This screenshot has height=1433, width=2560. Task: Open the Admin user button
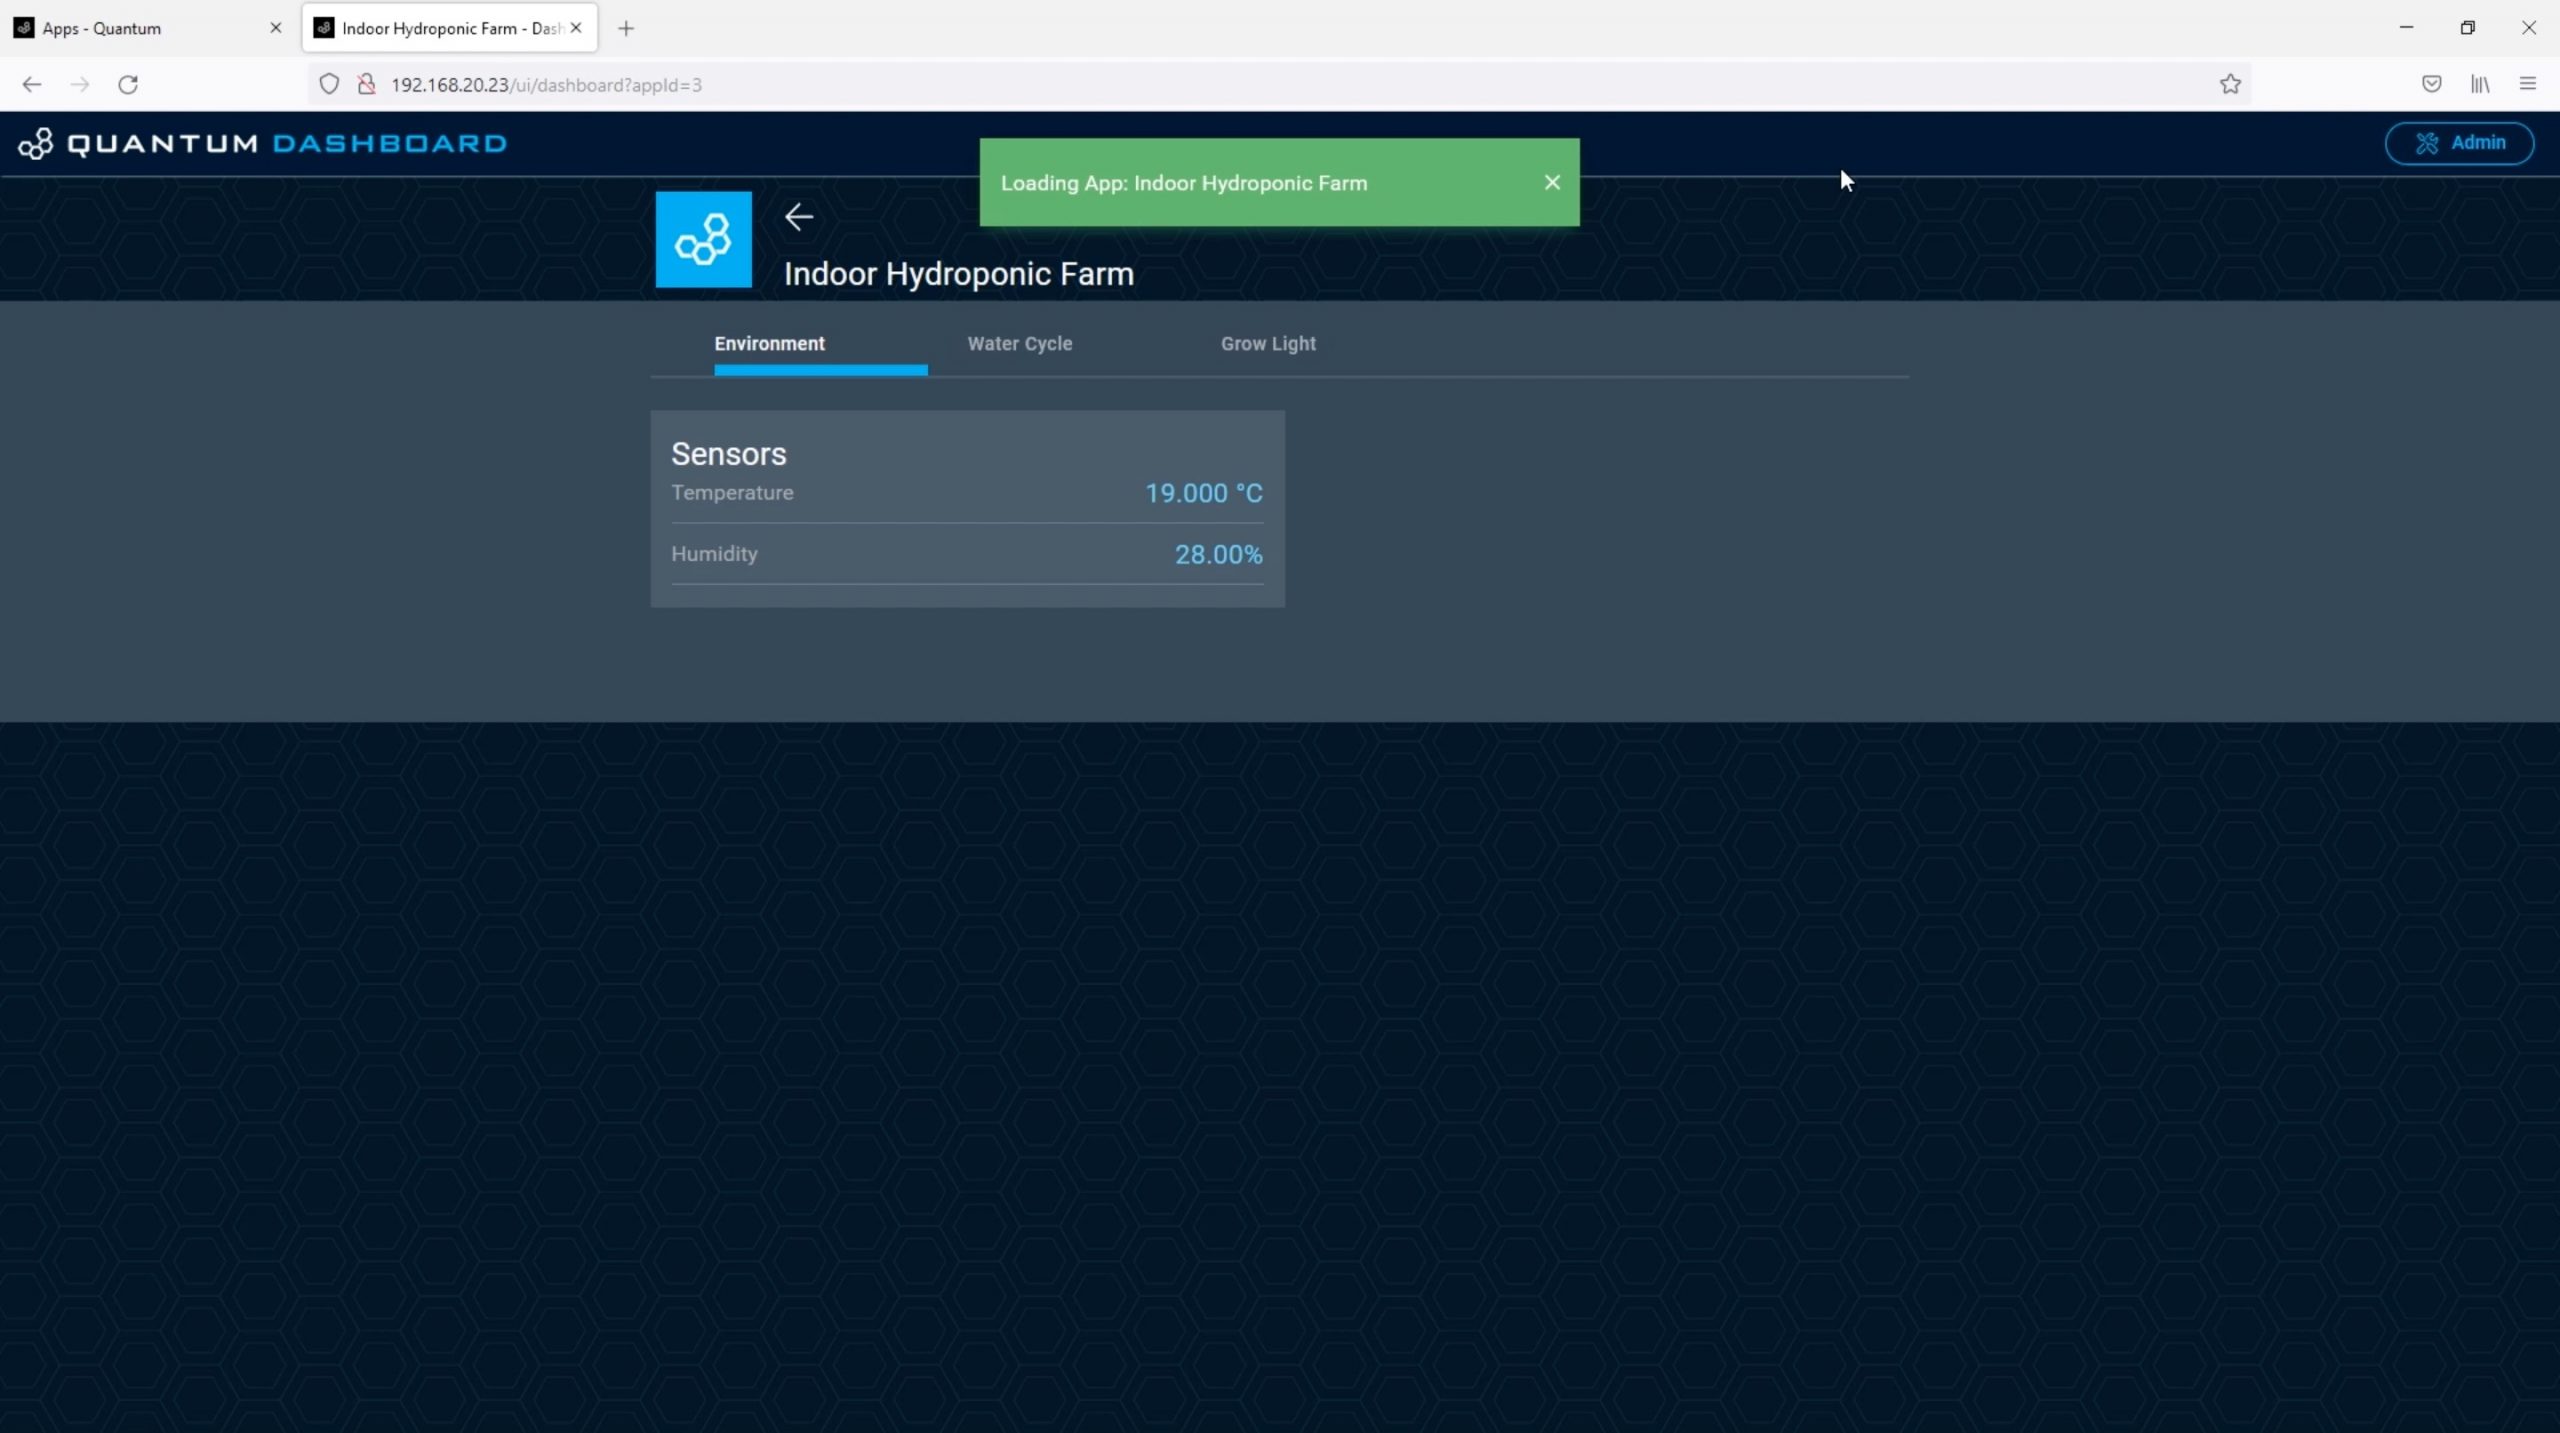[x=2458, y=143]
